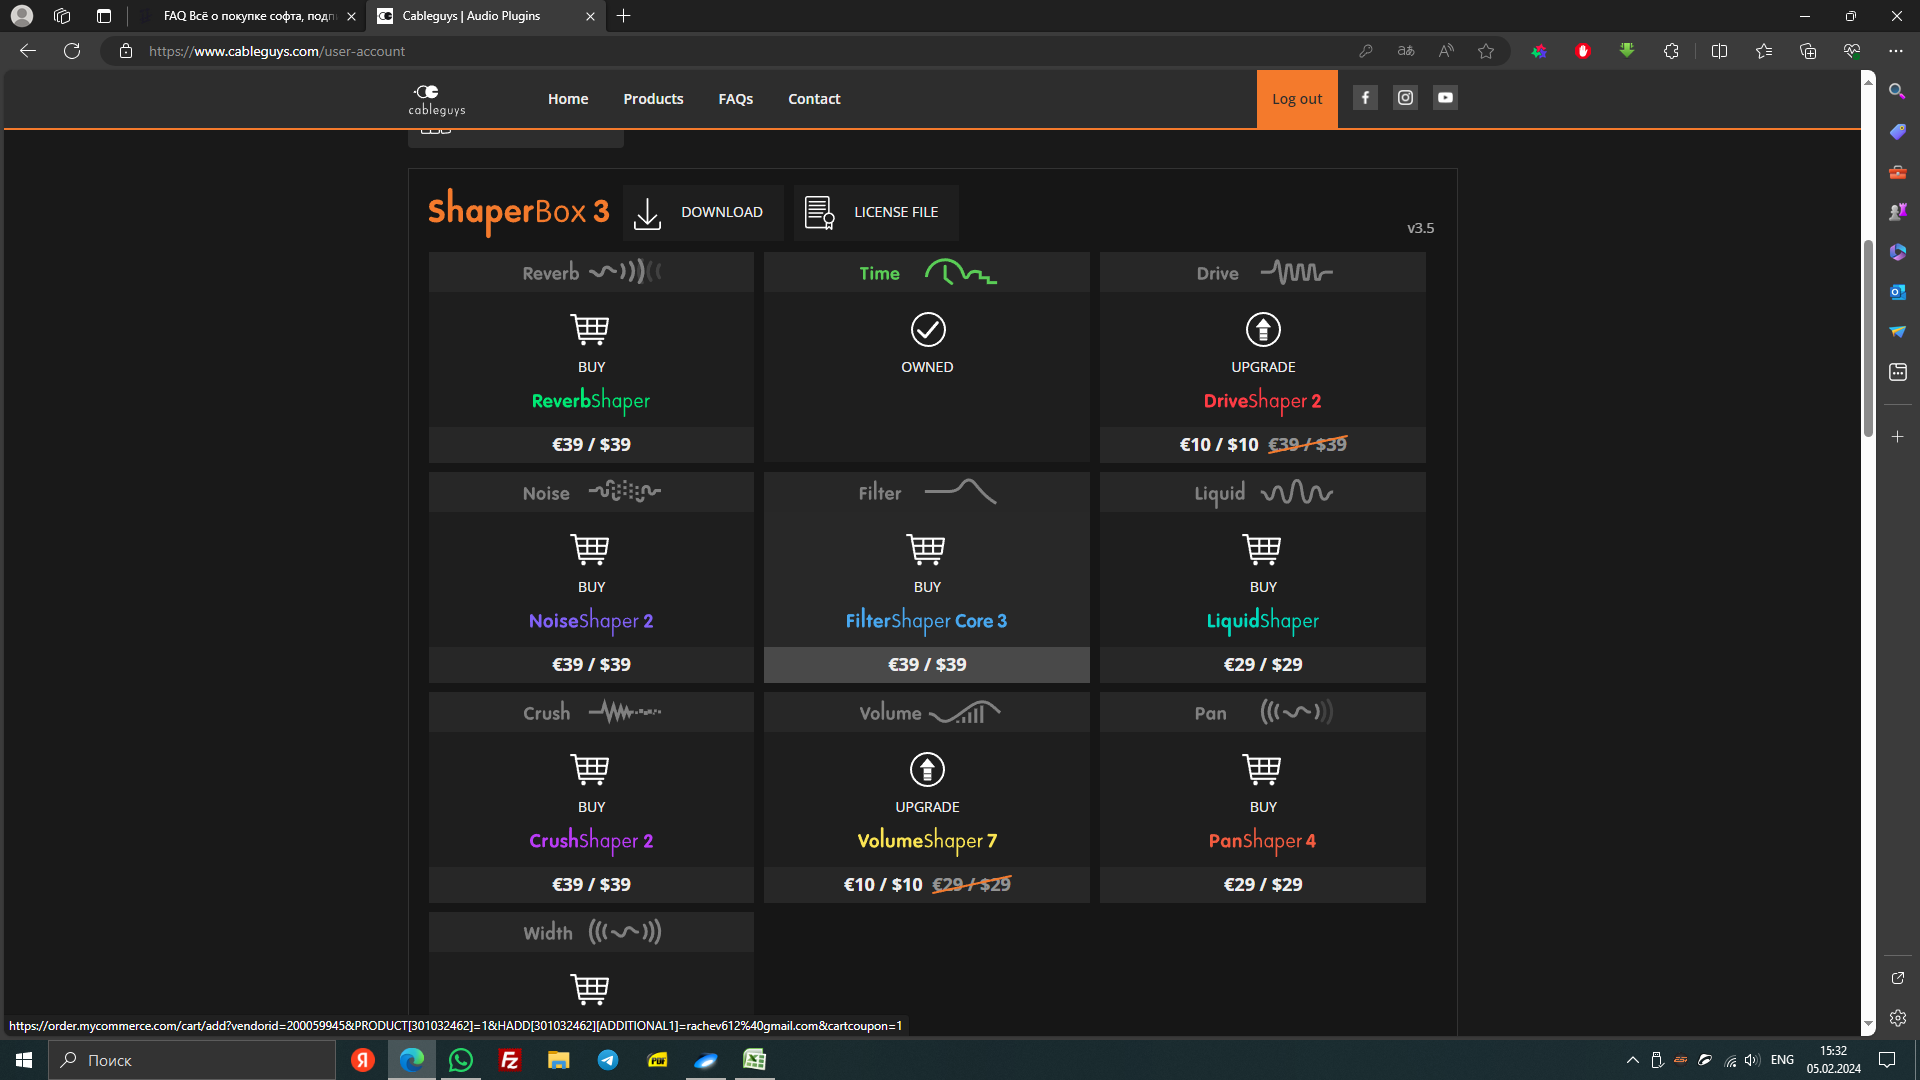Open split screen browser icon
This screenshot has width=1920, height=1080.
[1719, 51]
